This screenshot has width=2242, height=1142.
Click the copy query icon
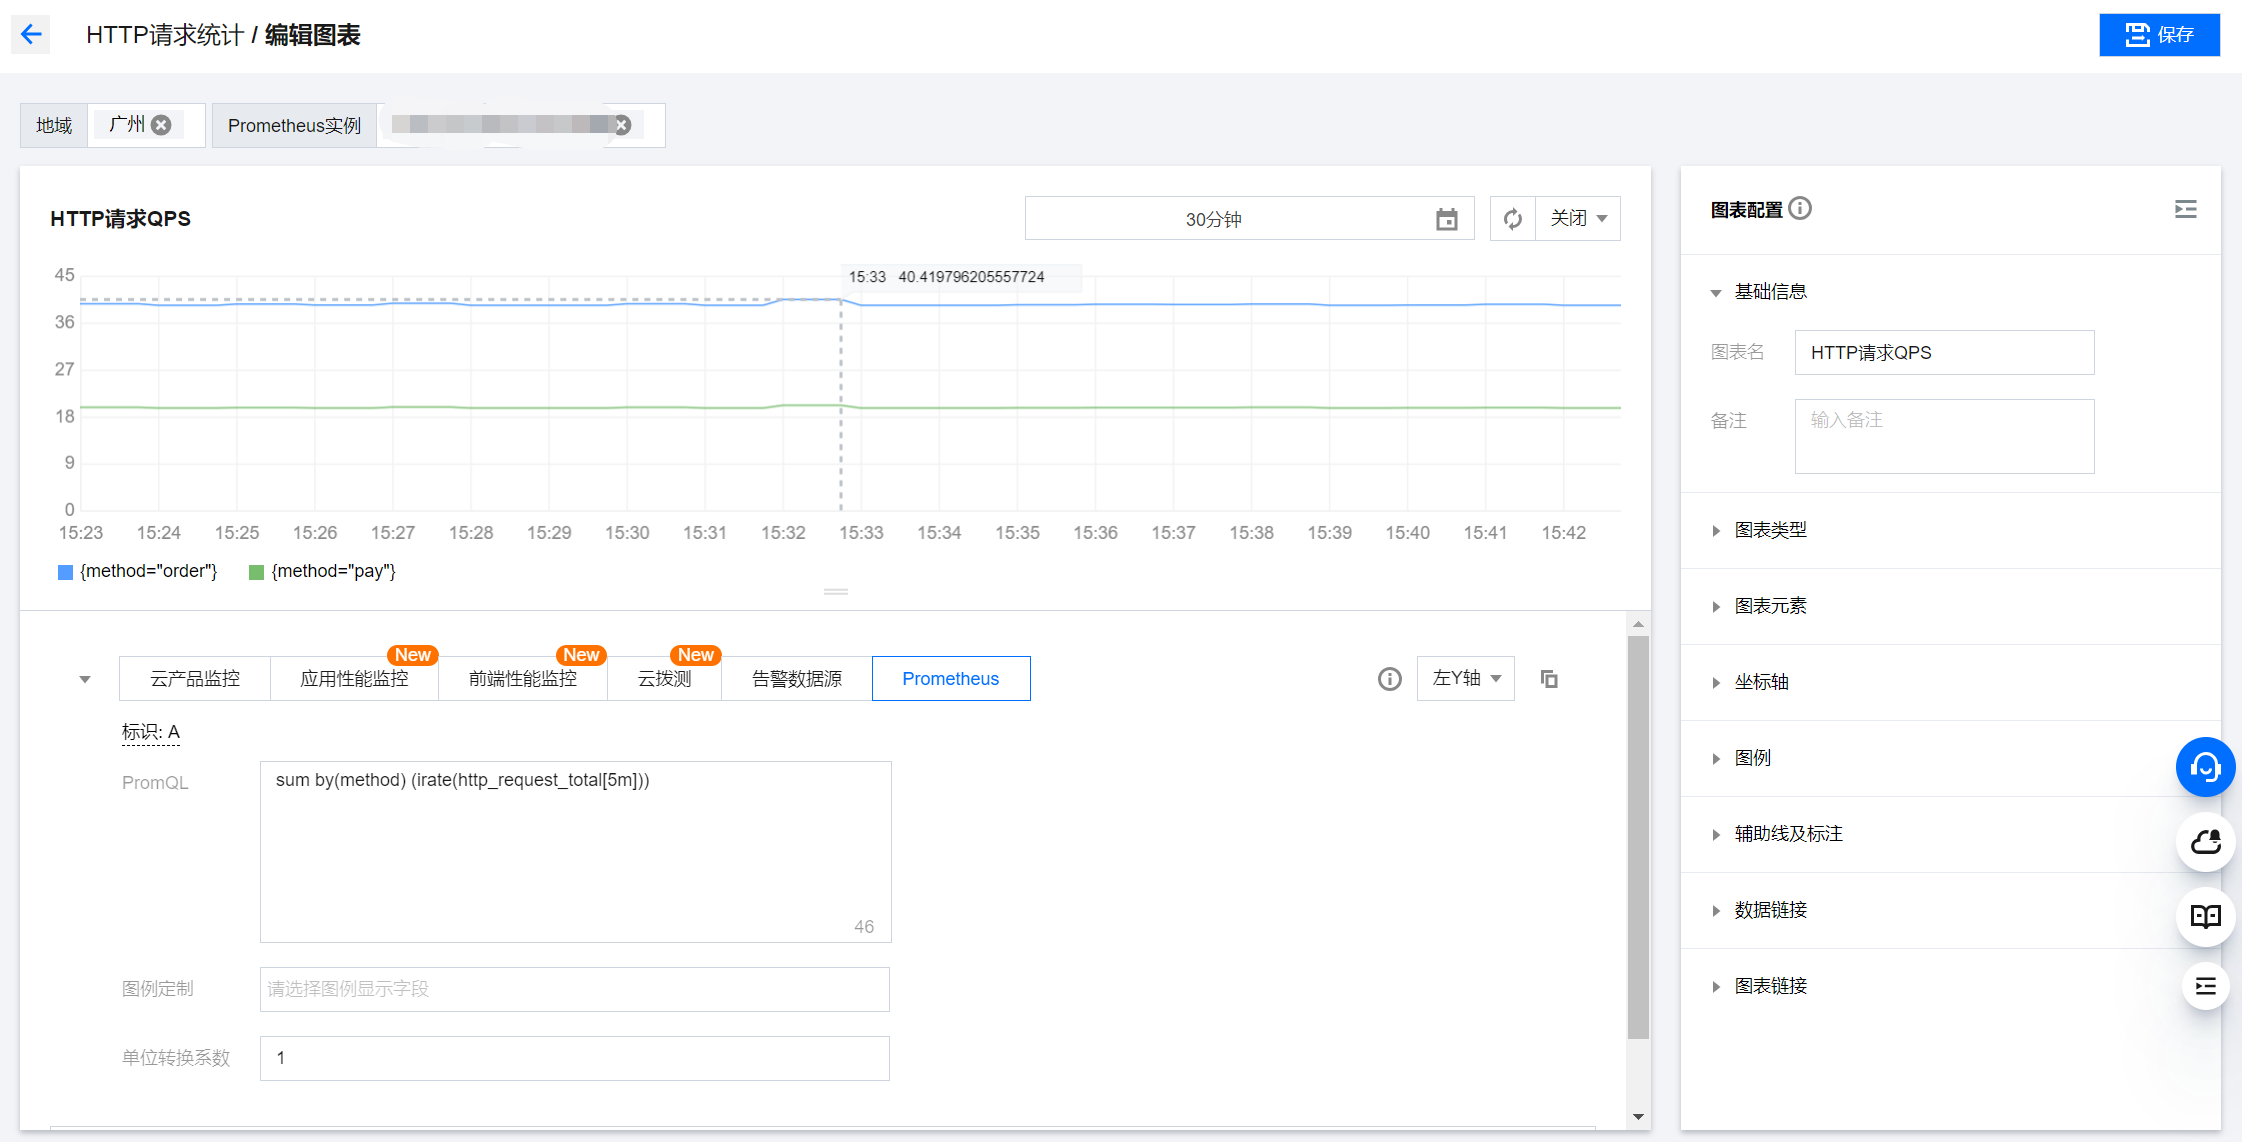coord(1549,679)
